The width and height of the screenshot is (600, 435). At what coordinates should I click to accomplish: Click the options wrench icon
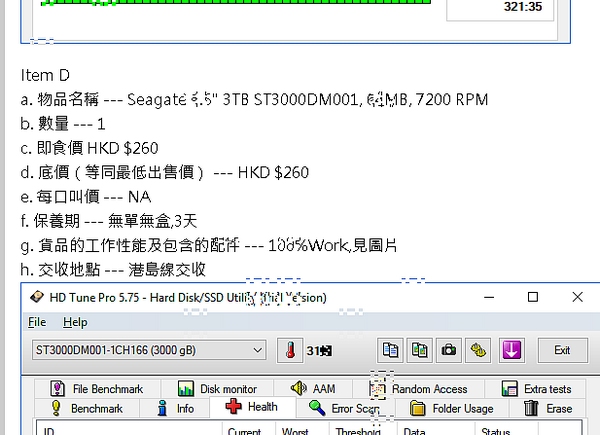click(478, 350)
